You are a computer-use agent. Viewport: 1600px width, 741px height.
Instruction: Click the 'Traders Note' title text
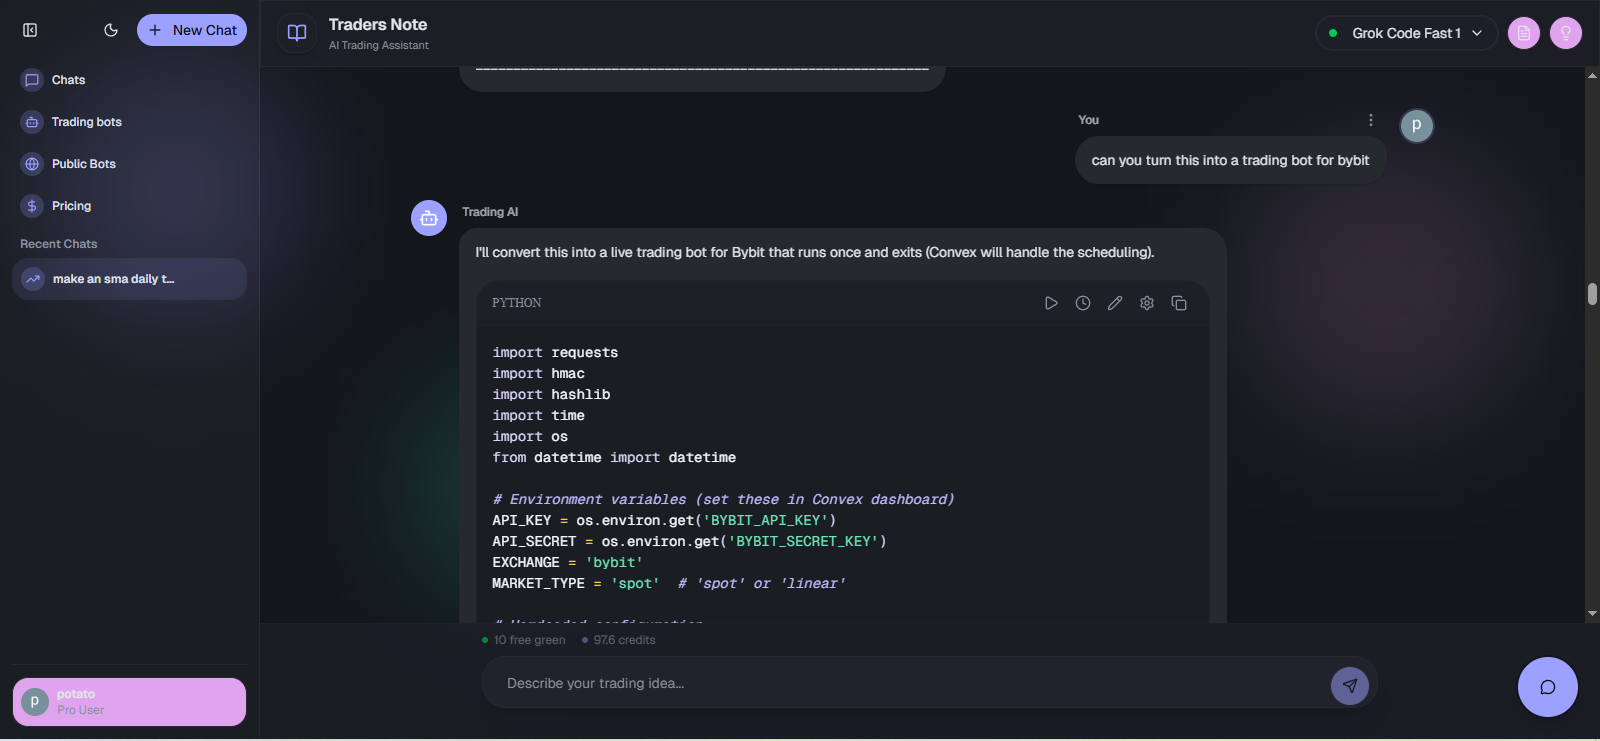(378, 24)
